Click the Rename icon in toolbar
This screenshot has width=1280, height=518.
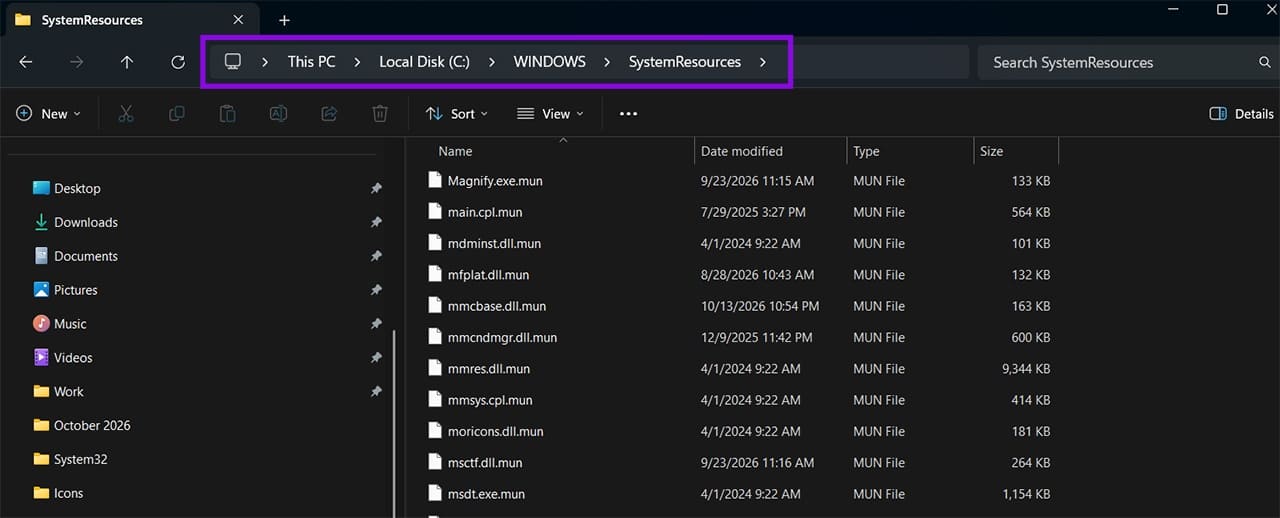[x=279, y=114]
